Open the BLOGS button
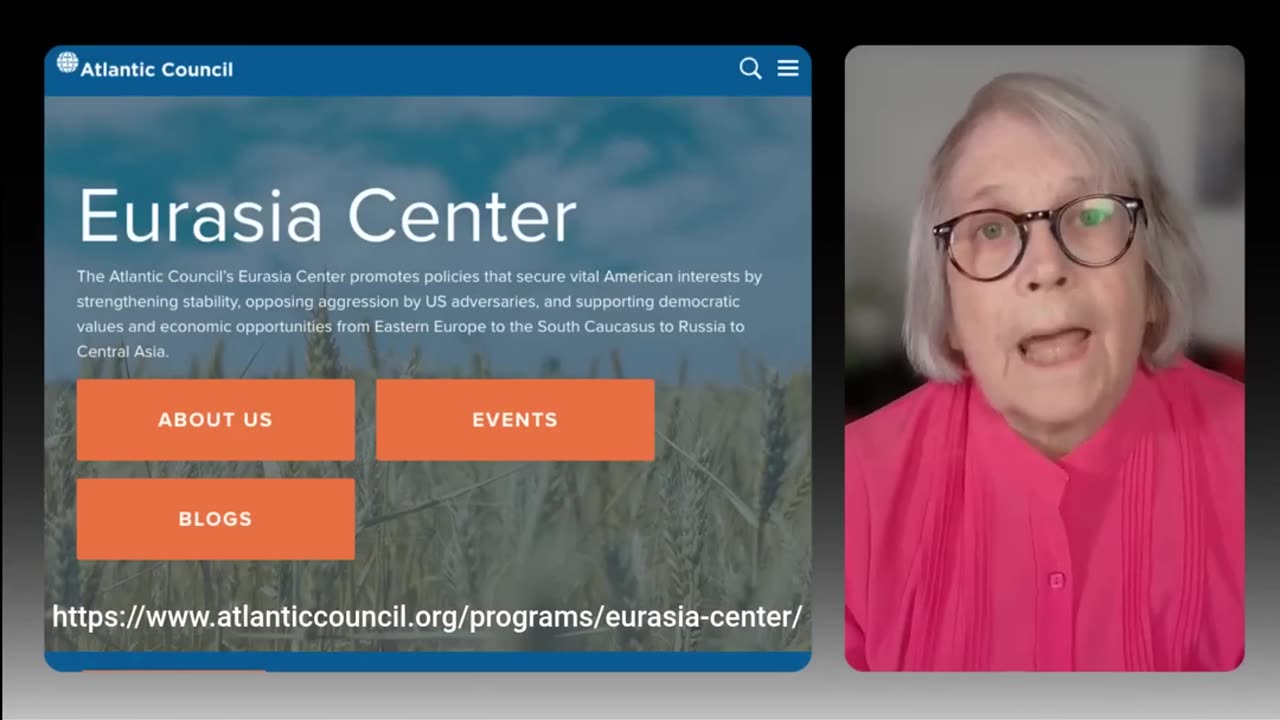This screenshot has height=720, width=1280. tap(215, 519)
